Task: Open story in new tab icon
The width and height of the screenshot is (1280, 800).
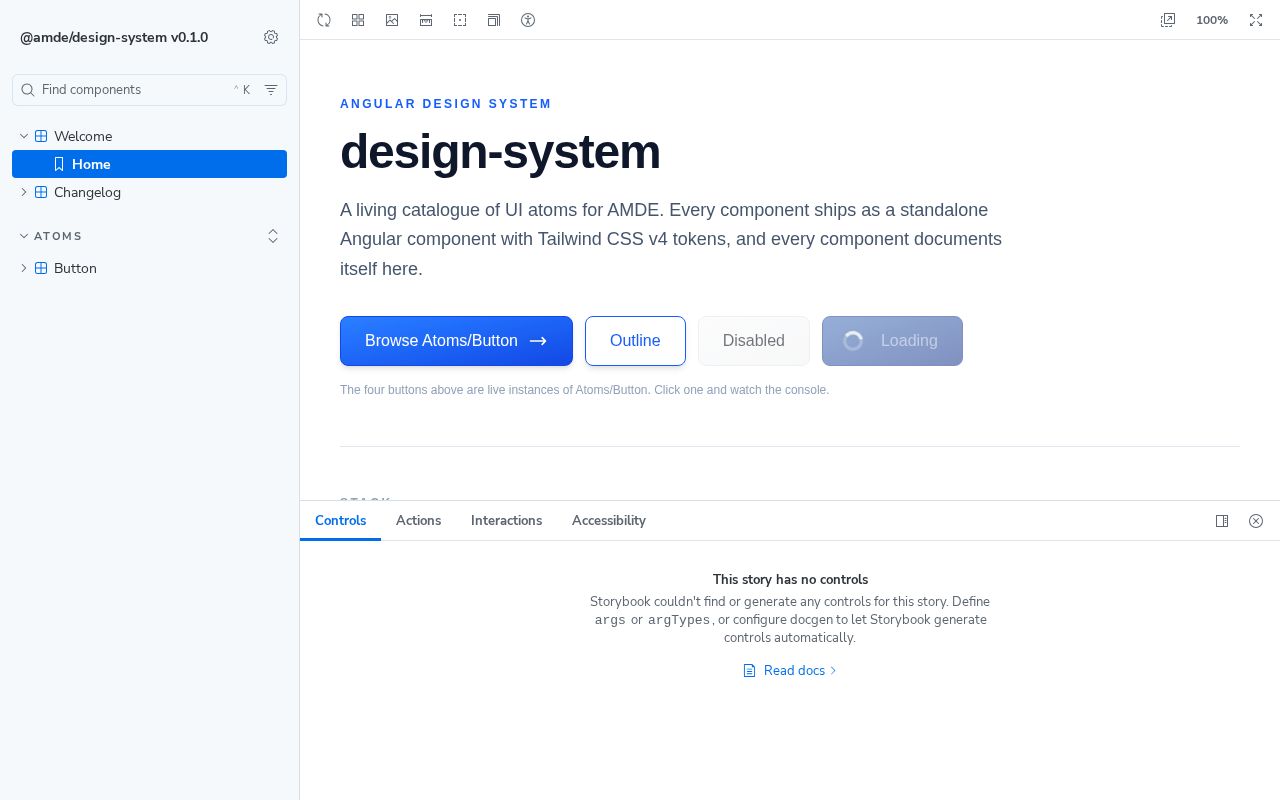Action: point(1168,20)
